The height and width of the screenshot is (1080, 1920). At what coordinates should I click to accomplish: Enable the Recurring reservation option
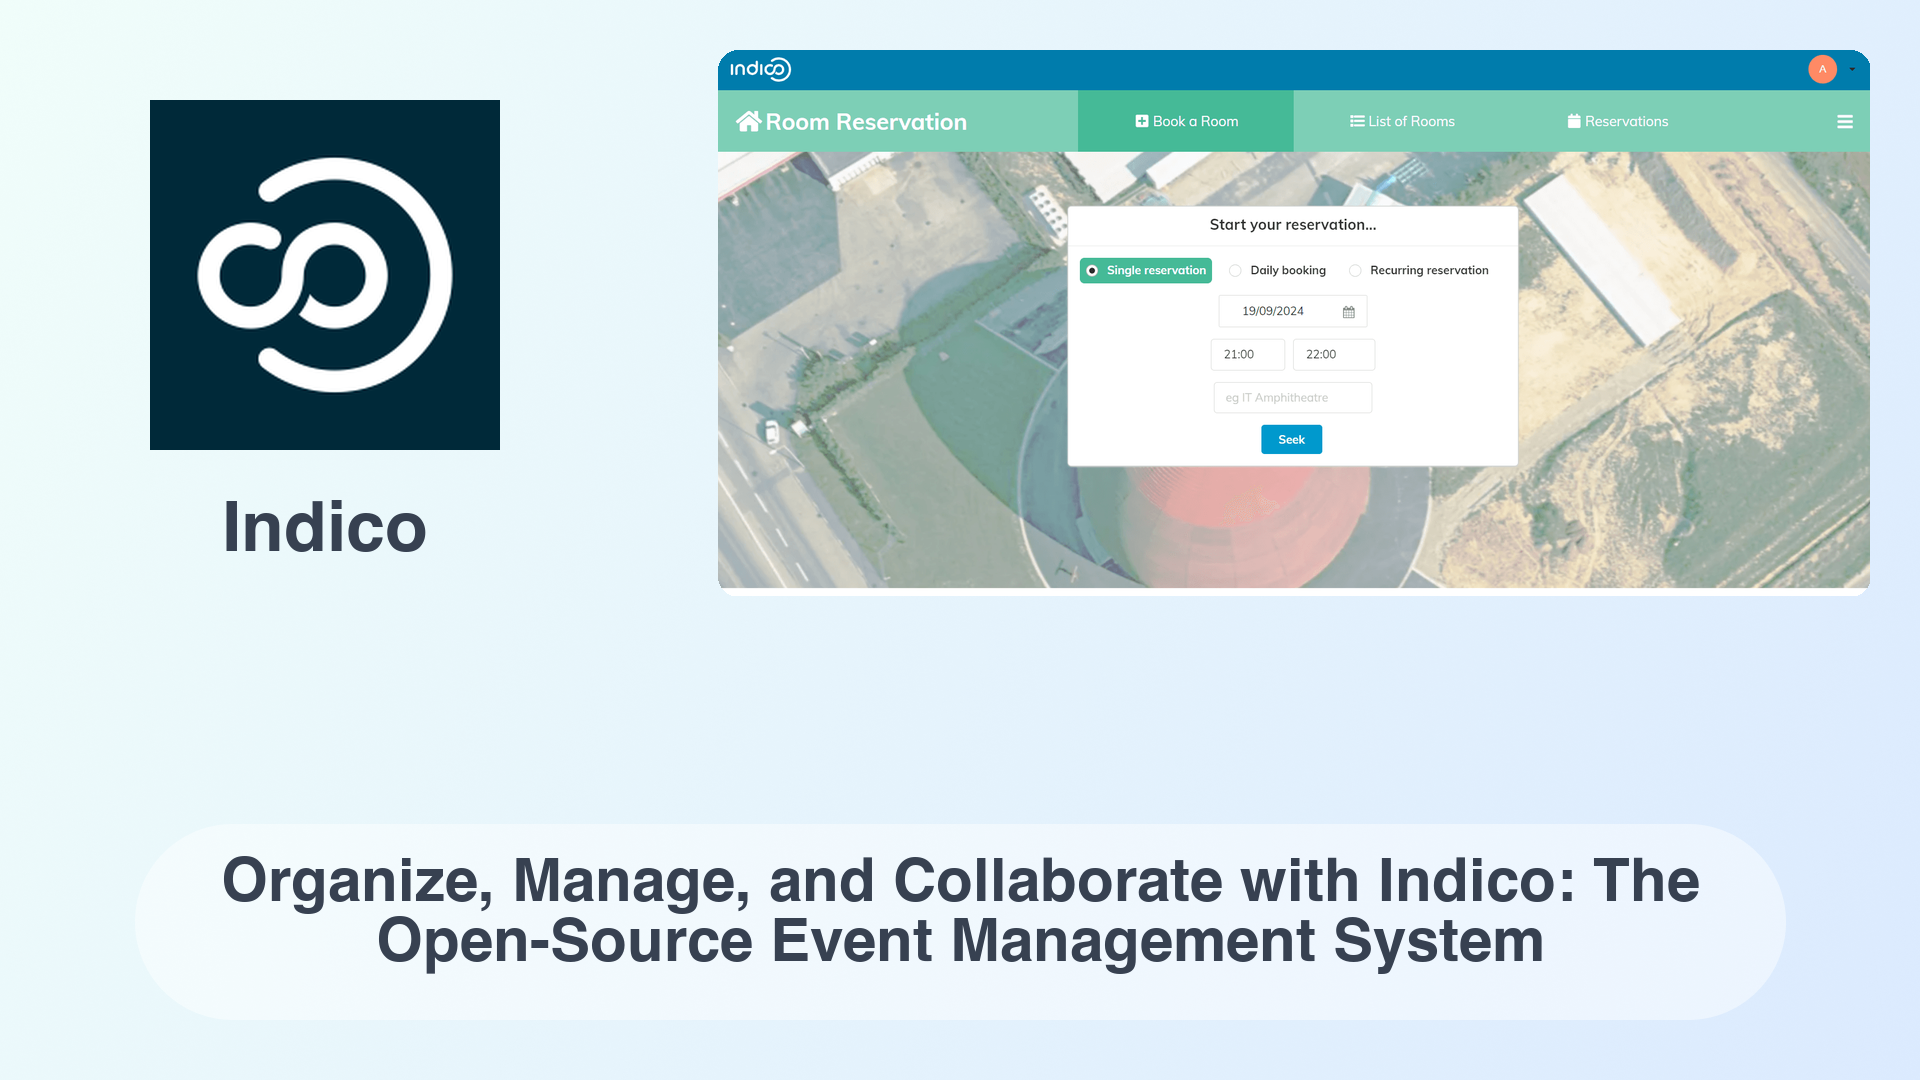[x=1356, y=270]
